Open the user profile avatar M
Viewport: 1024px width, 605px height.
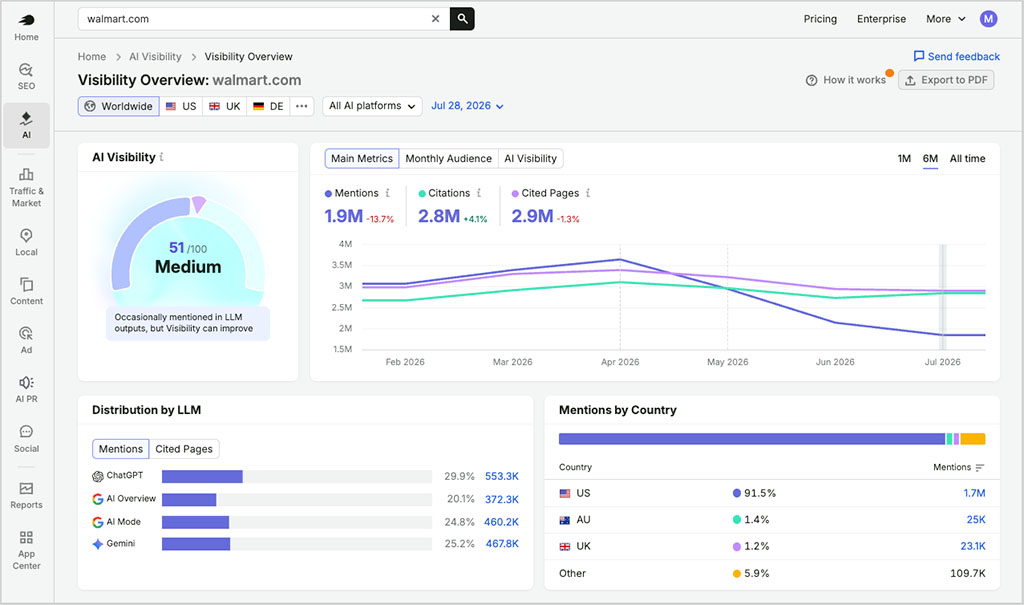click(988, 19)
